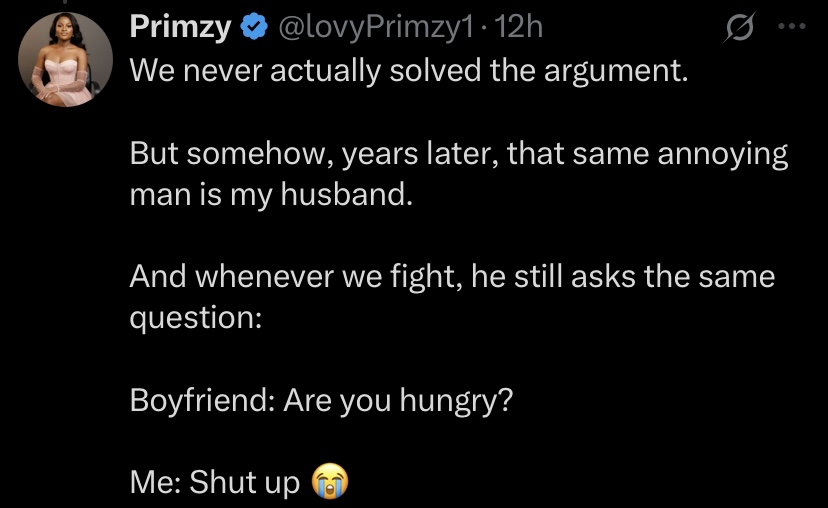Screen dimensions: 828x508
Task: Click the Primzy display name
Action: tap(180, 26)
